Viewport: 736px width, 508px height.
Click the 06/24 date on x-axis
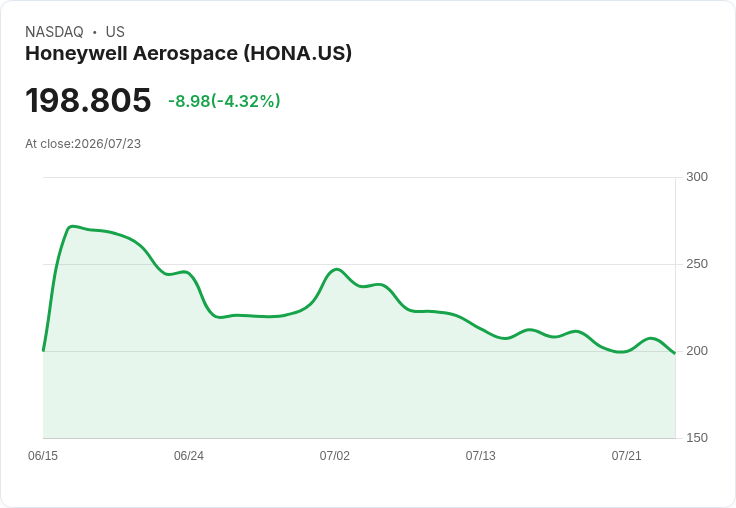[x=189, y=456]
